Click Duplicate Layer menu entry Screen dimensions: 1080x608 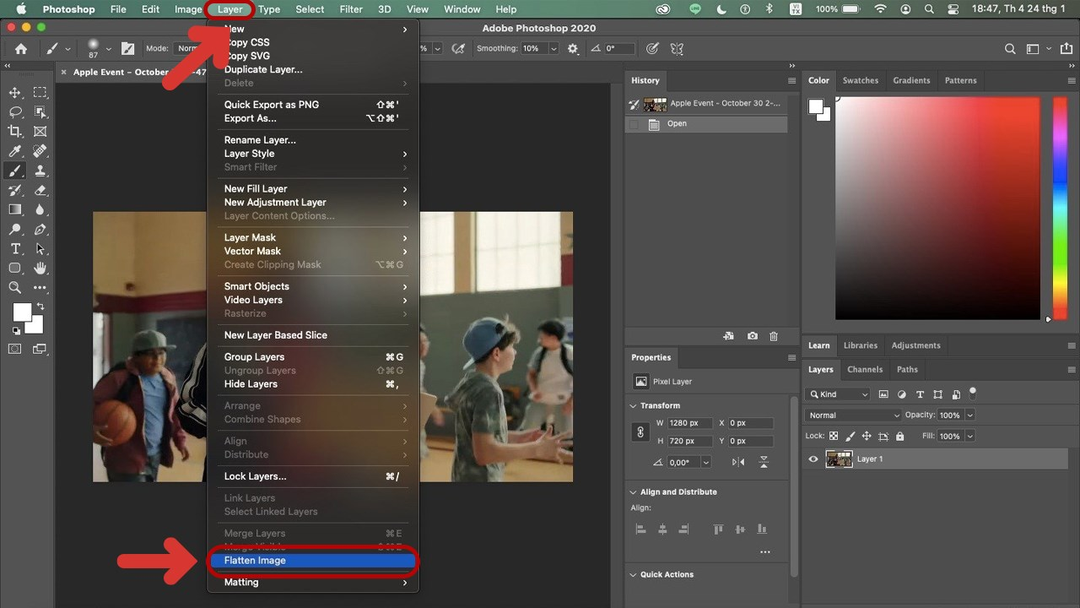[263, 70]
